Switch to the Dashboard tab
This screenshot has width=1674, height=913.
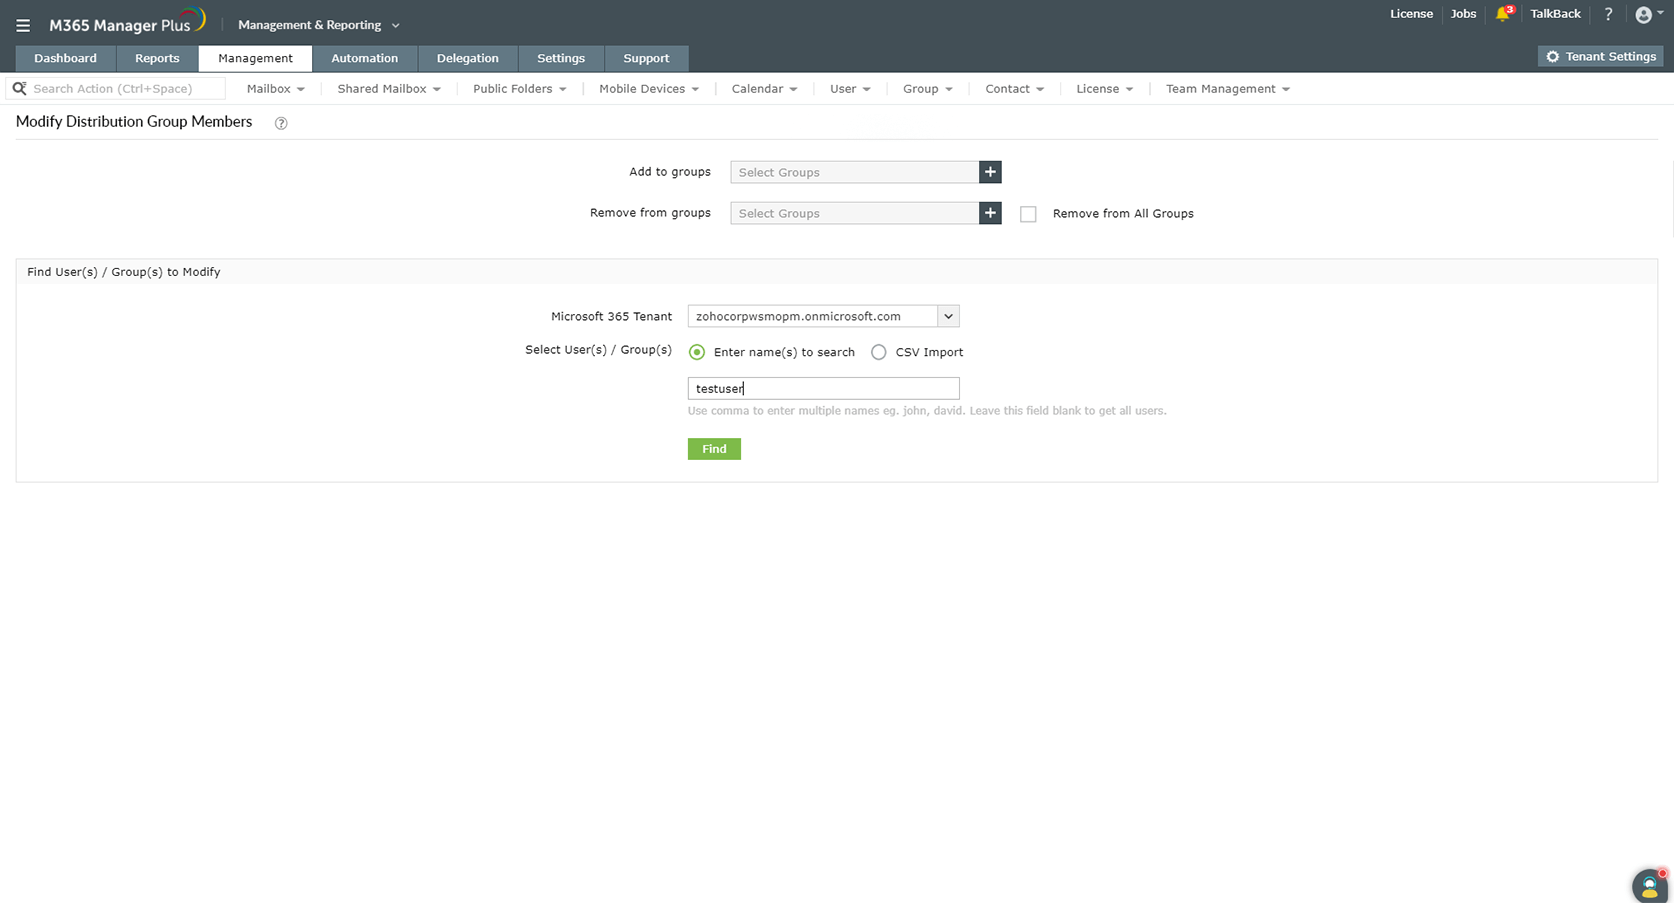66,59
